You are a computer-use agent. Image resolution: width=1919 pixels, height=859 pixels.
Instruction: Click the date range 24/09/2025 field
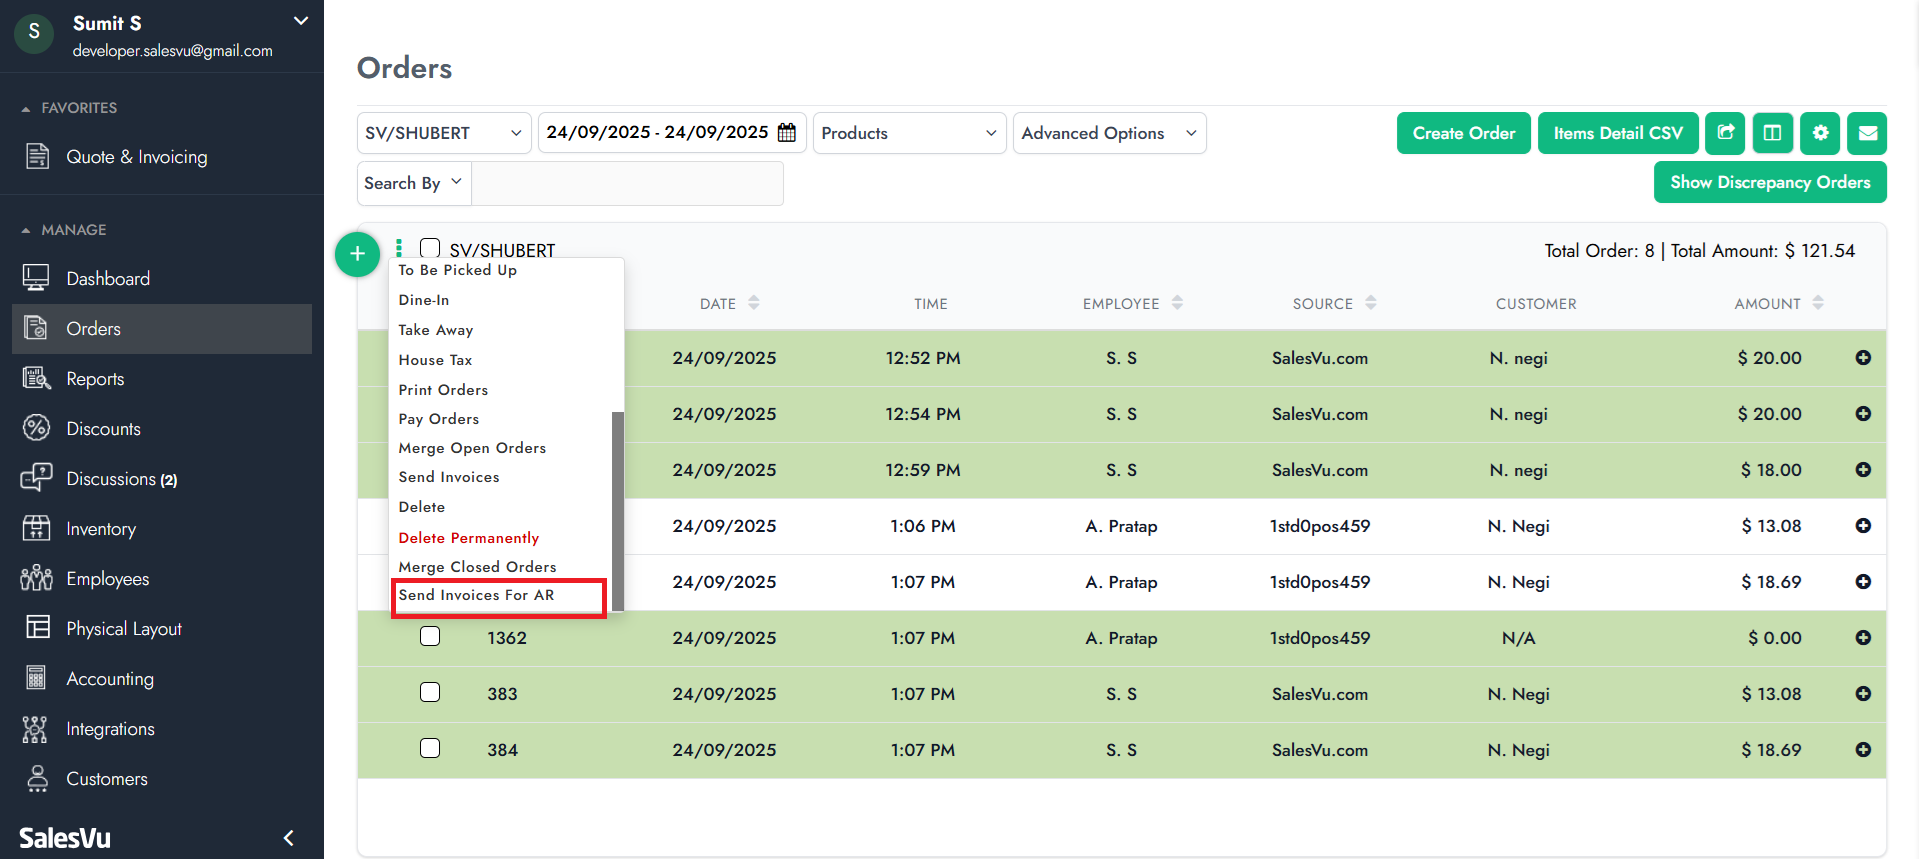point(671,133)
